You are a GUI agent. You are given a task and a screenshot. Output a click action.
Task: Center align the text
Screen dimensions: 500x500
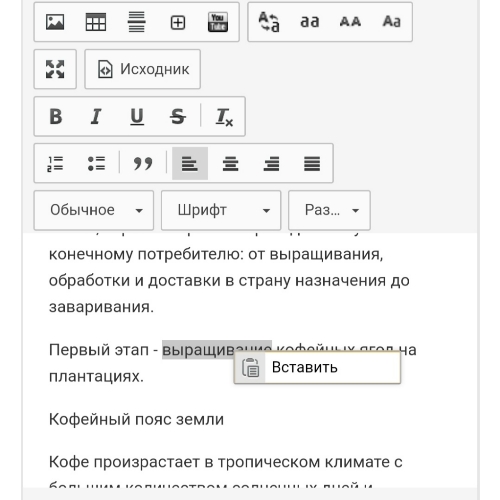tap(231, 164)
